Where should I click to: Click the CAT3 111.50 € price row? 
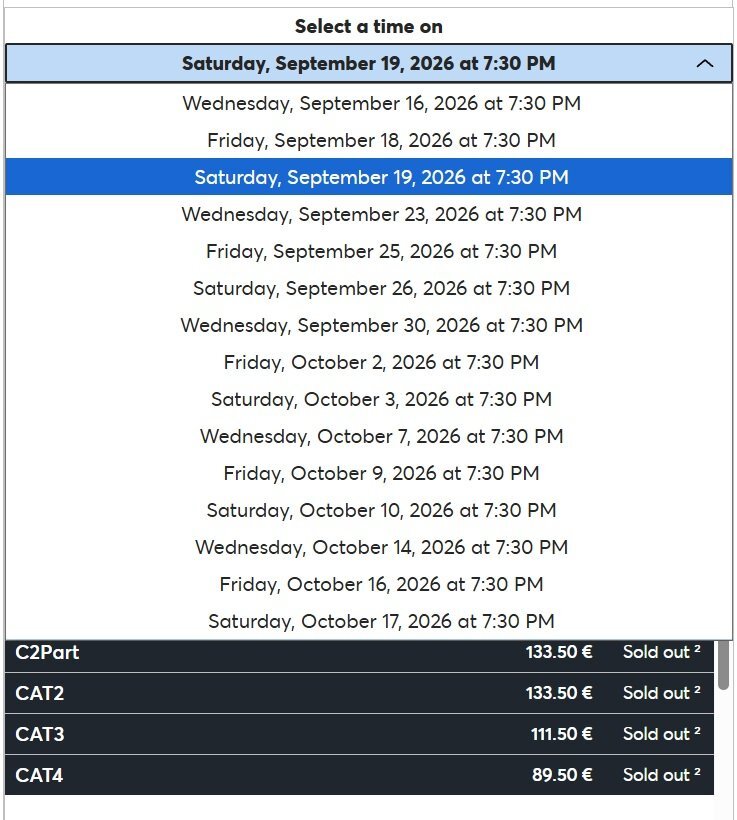358,734
